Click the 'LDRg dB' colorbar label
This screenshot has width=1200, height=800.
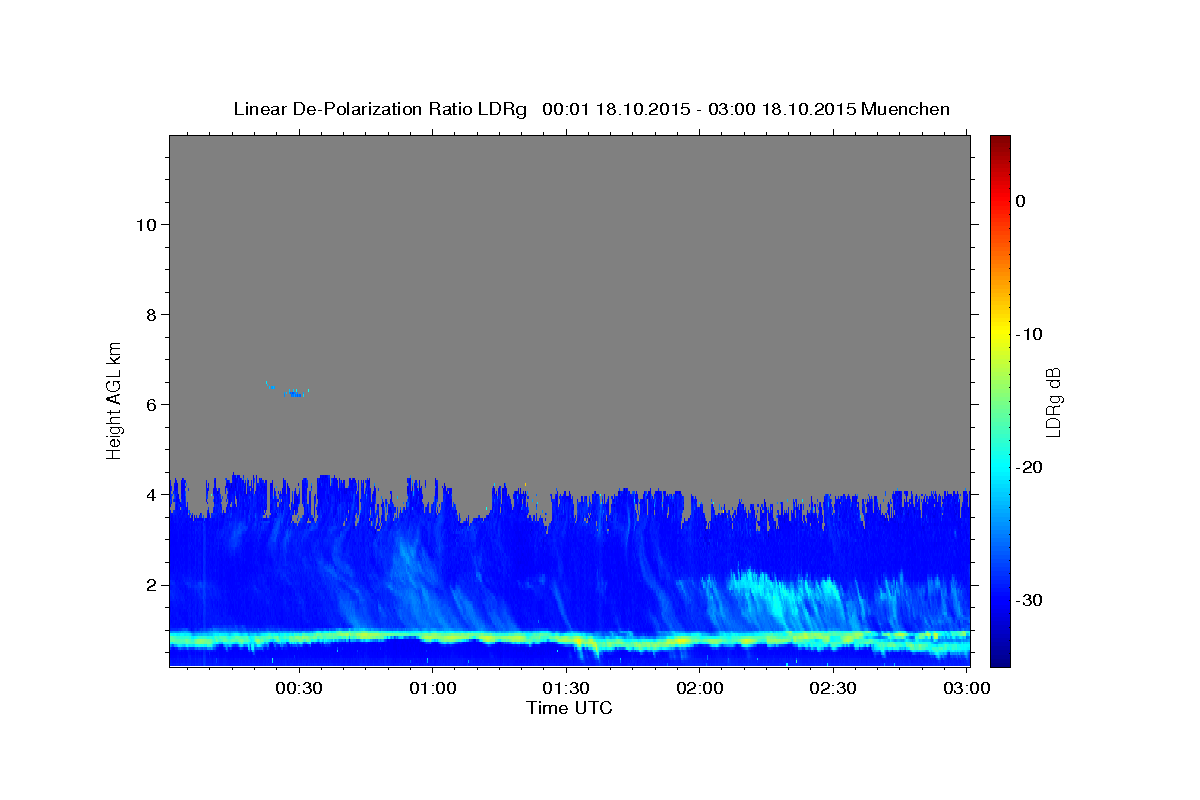click(x=1053, y=401)
